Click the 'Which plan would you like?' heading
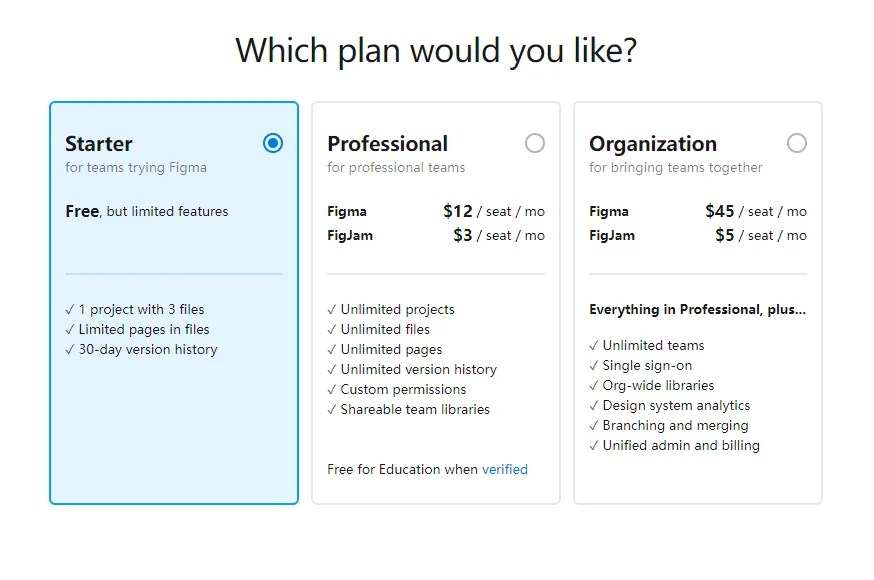Screen dimensions: 874x580 click(436, 49)
